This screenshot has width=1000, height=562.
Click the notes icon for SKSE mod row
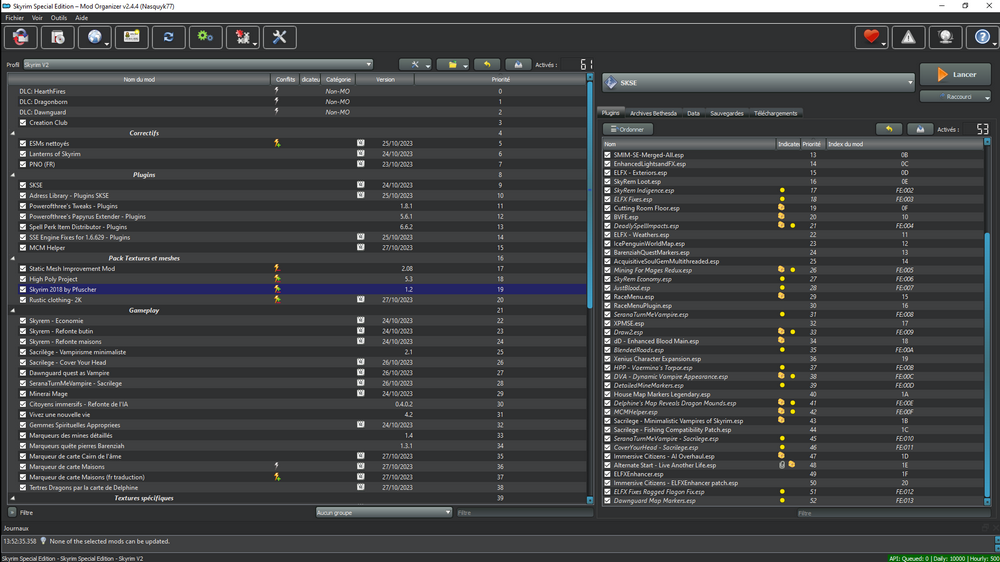pyautogui.click(x=360, y=185)
